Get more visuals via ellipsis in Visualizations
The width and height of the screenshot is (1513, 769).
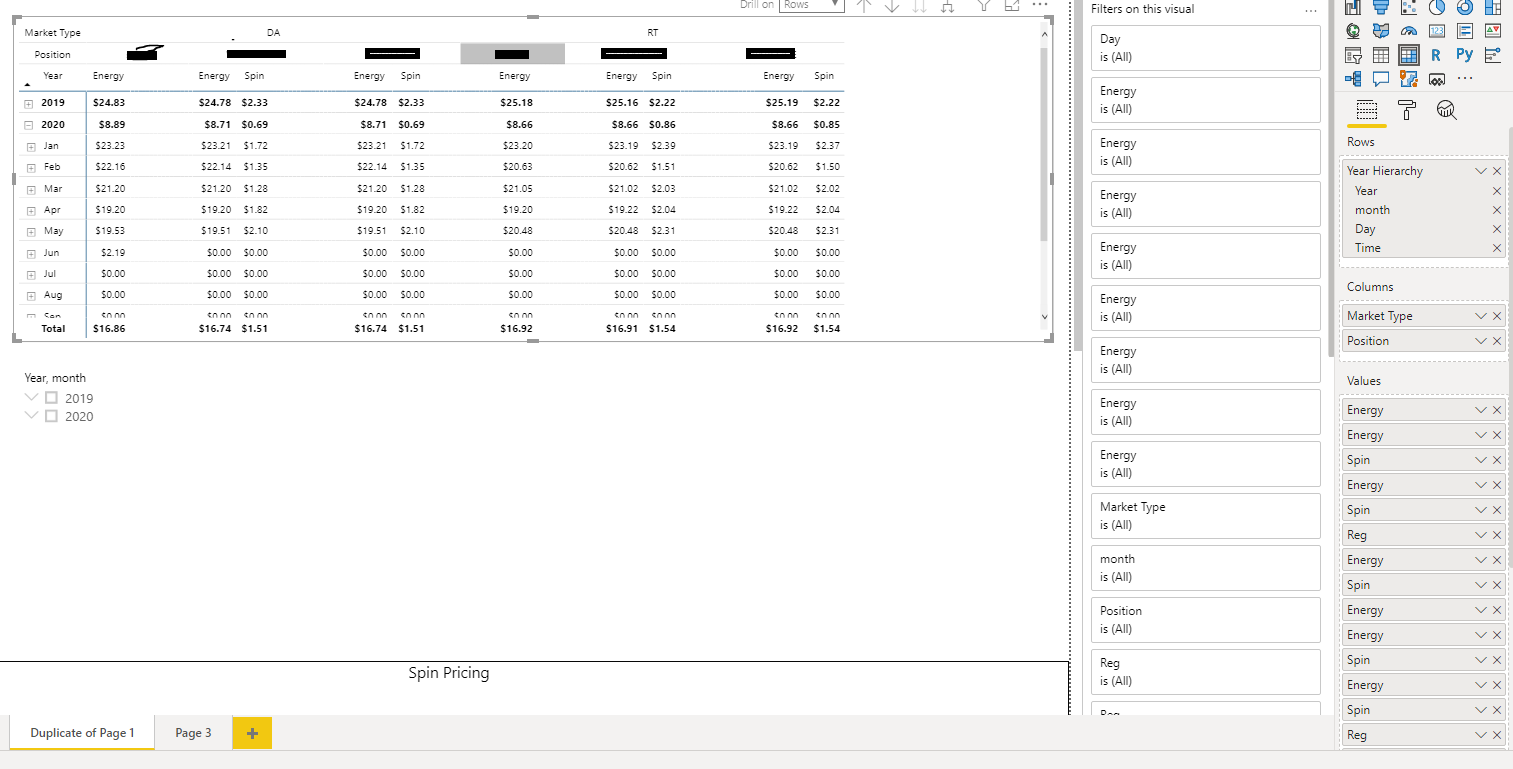coord(1465,79)
